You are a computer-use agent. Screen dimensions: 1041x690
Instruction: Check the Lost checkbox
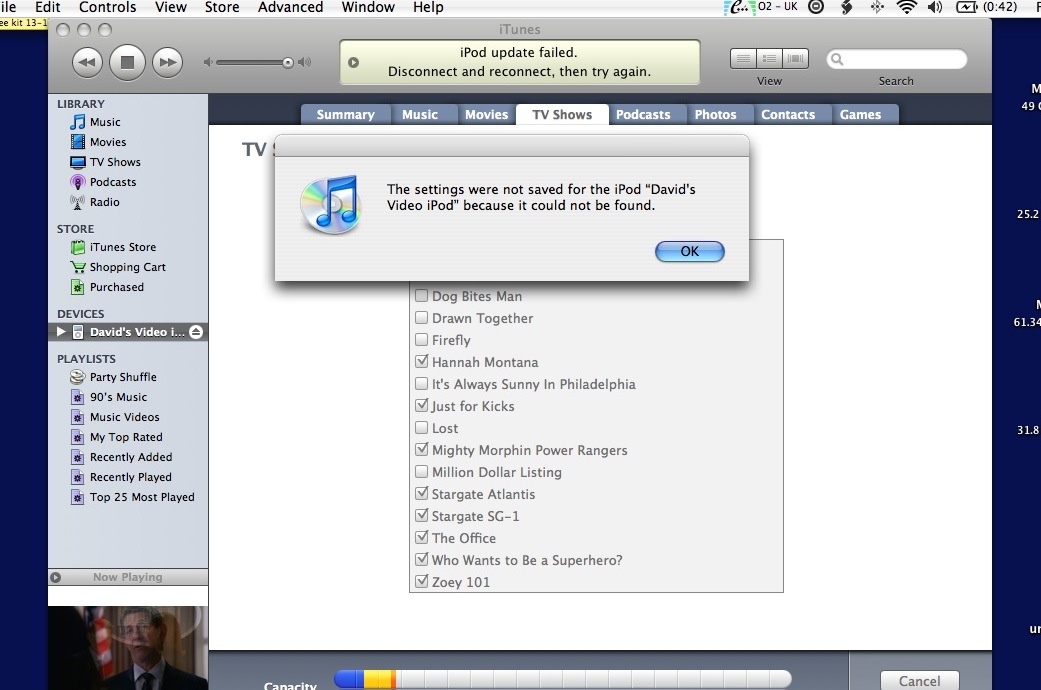[x=421, y=427]
